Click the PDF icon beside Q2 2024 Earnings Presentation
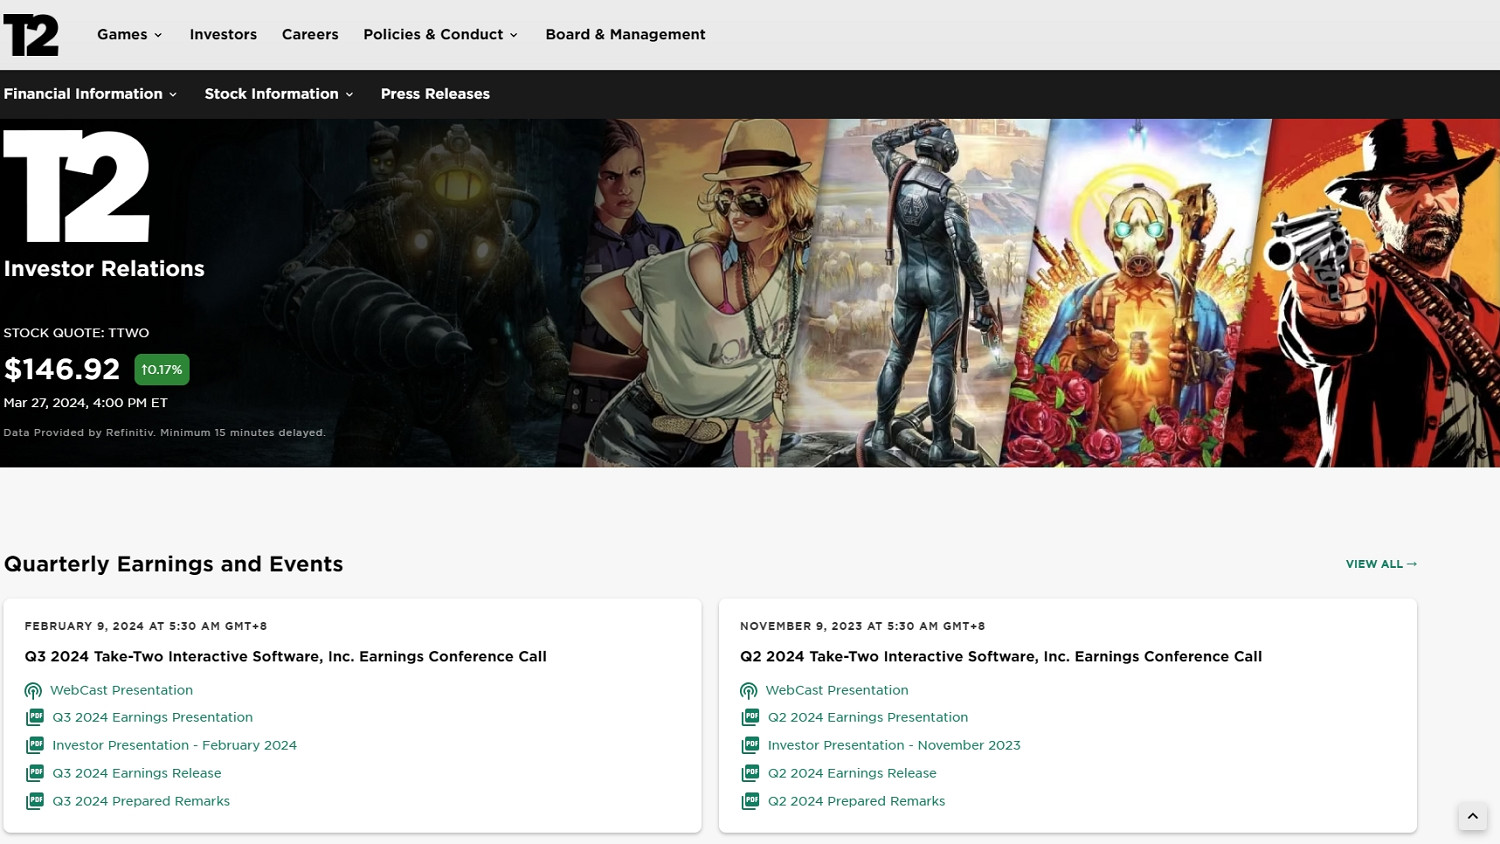This screenshot has height=844, width=1500. (x=750, y=717)
